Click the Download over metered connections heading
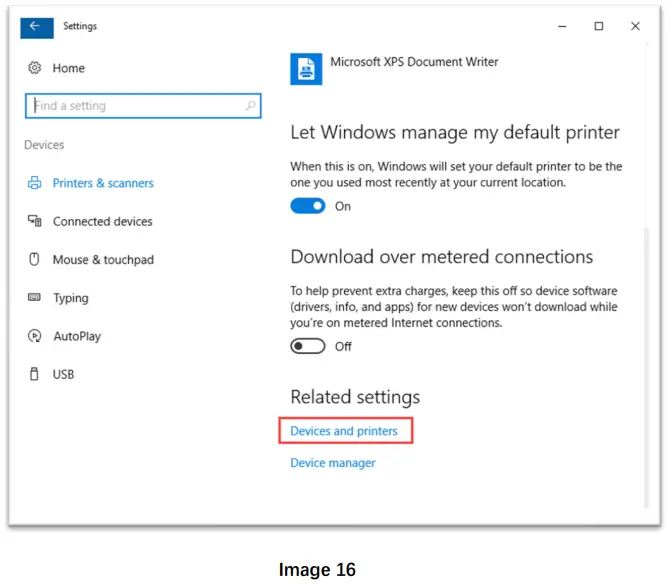The width and height of the screenshot is (670, 587). 441,257
